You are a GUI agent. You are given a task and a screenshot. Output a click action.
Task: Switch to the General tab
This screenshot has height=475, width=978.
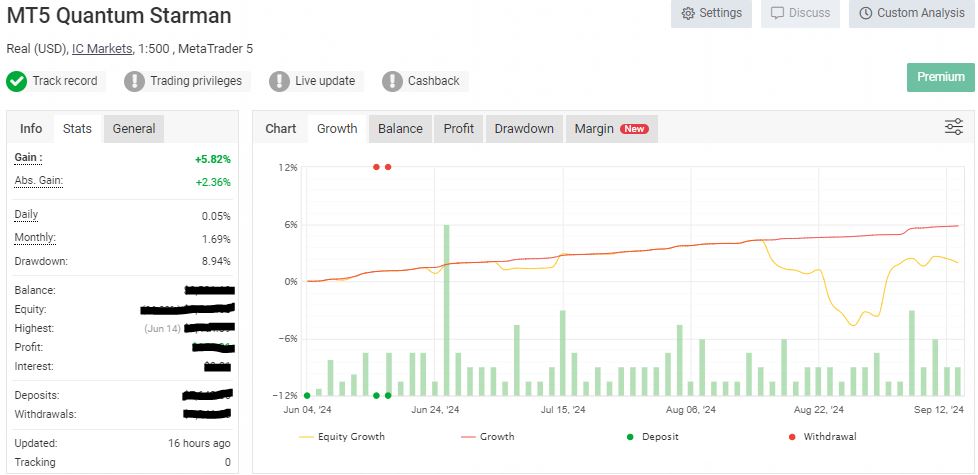pyautogui.click(x=133, y=129)
